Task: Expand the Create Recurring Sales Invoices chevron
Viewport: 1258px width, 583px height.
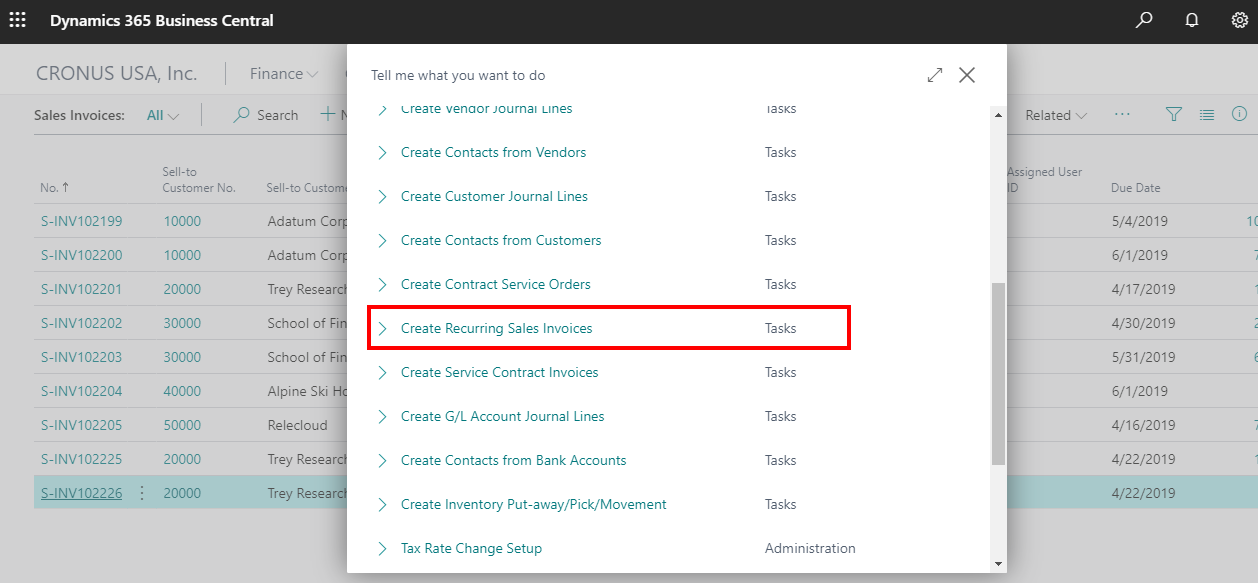Action: [382, 329]
